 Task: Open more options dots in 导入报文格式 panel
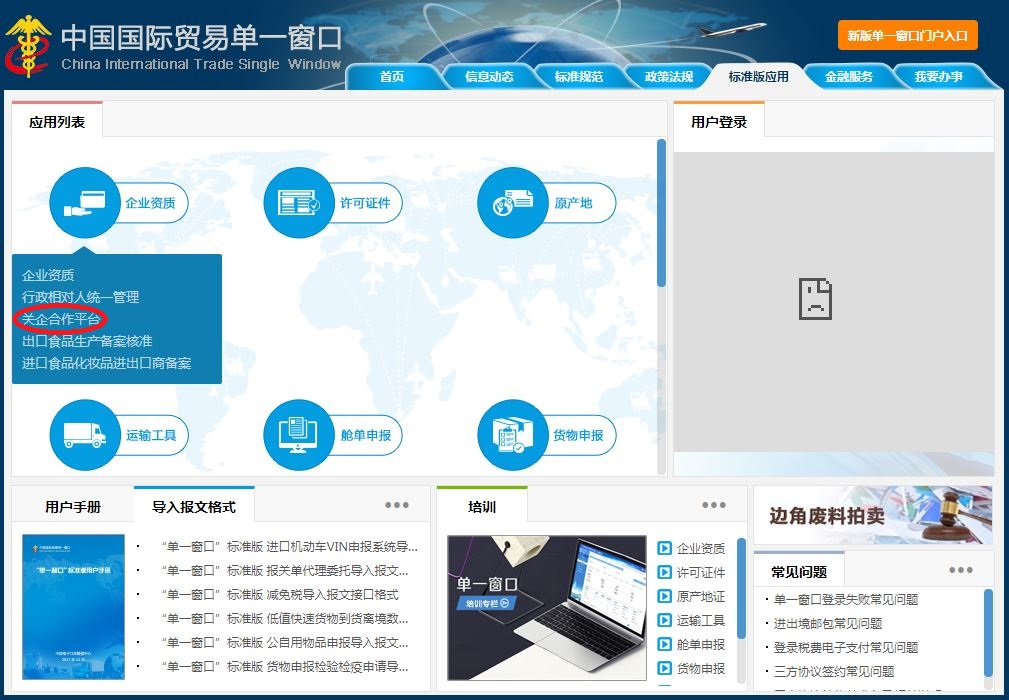(x=397, y=505)
